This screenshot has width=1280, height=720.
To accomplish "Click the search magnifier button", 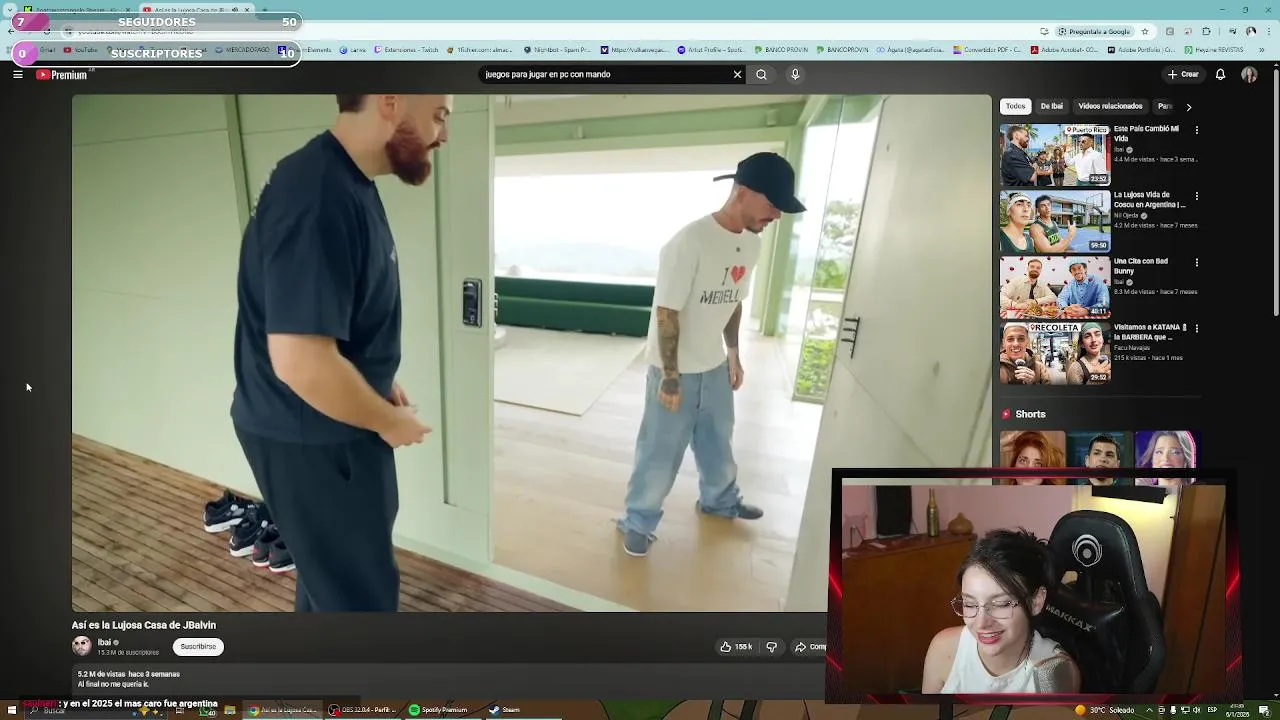I will (x=761, y=74).
